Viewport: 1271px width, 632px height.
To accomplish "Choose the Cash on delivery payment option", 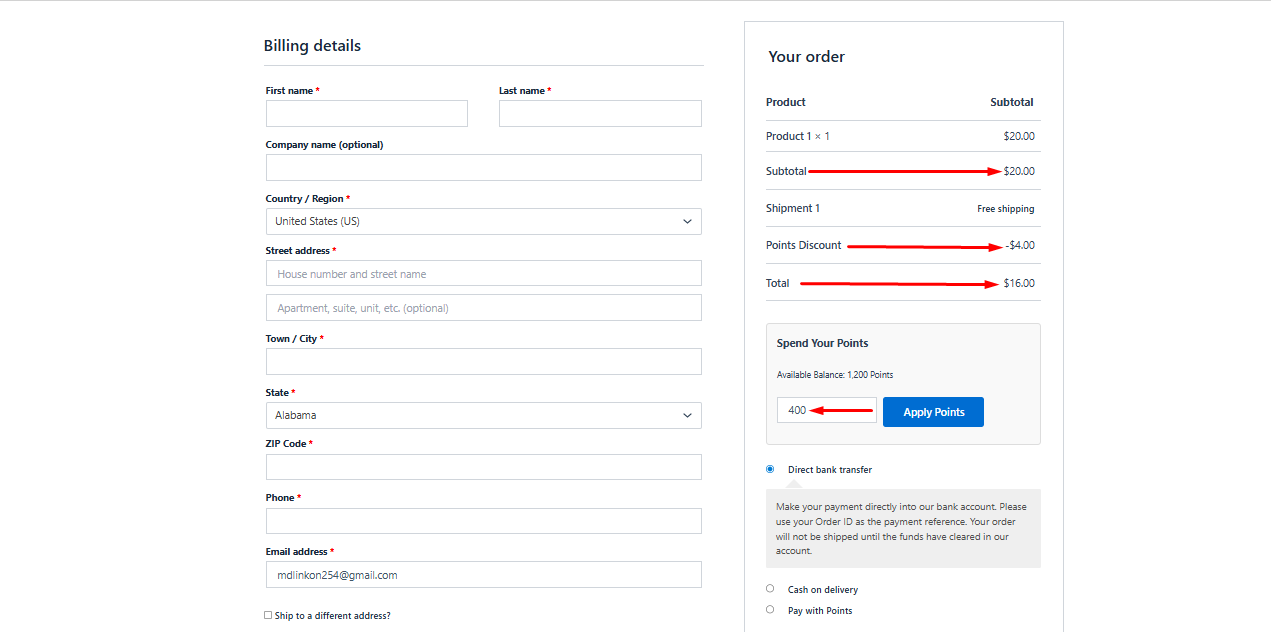I will coord(770,588).
